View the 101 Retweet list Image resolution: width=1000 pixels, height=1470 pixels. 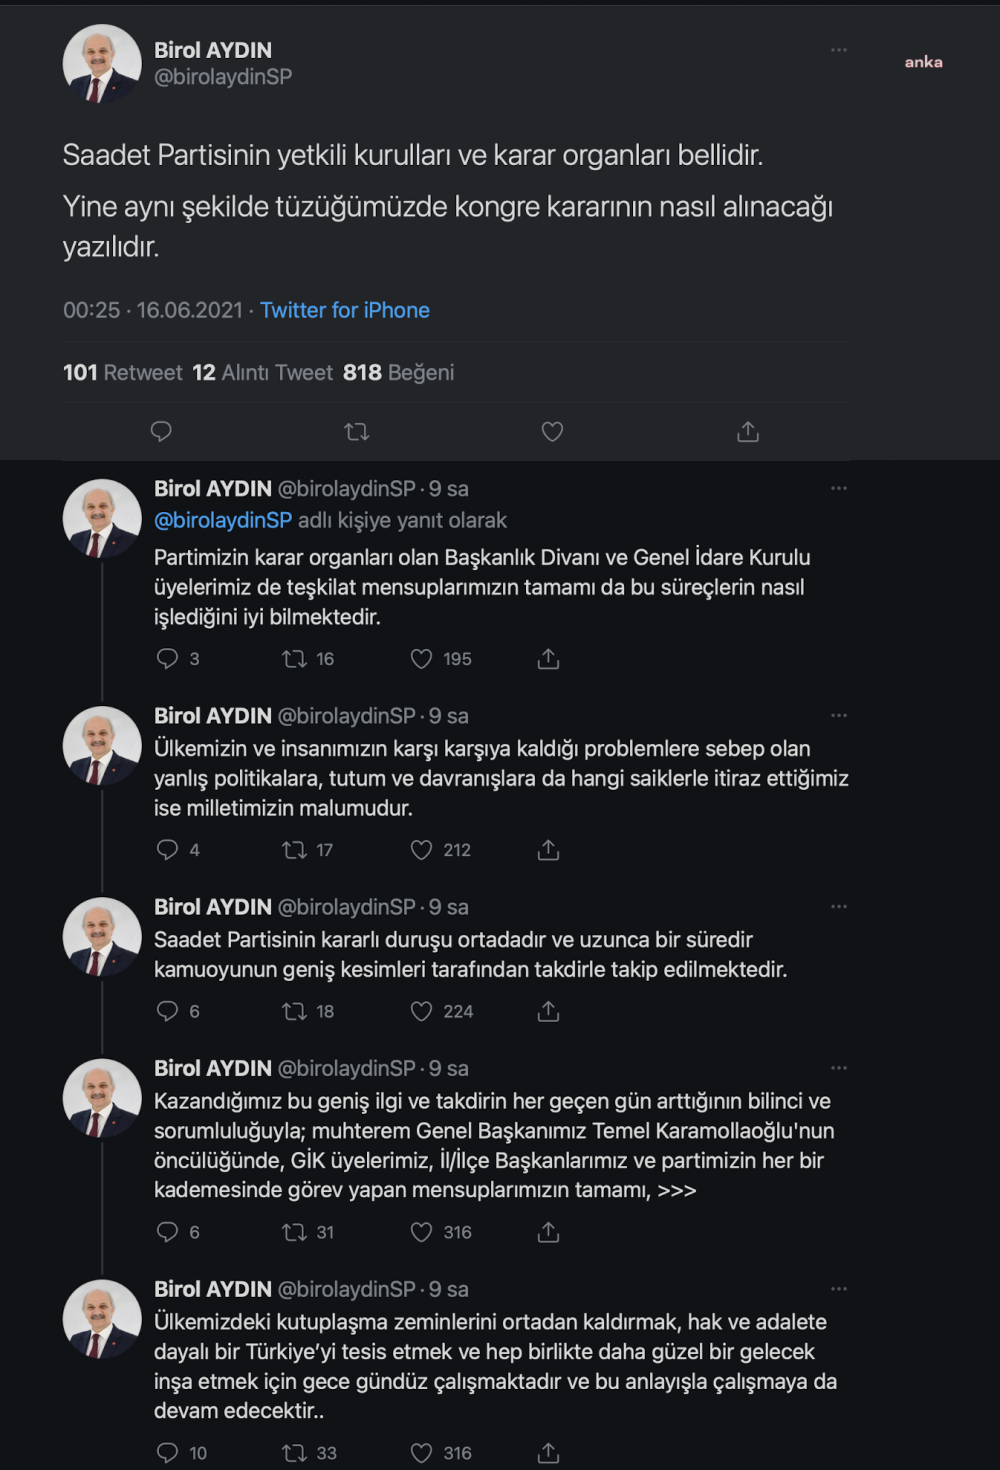[123, 373]
